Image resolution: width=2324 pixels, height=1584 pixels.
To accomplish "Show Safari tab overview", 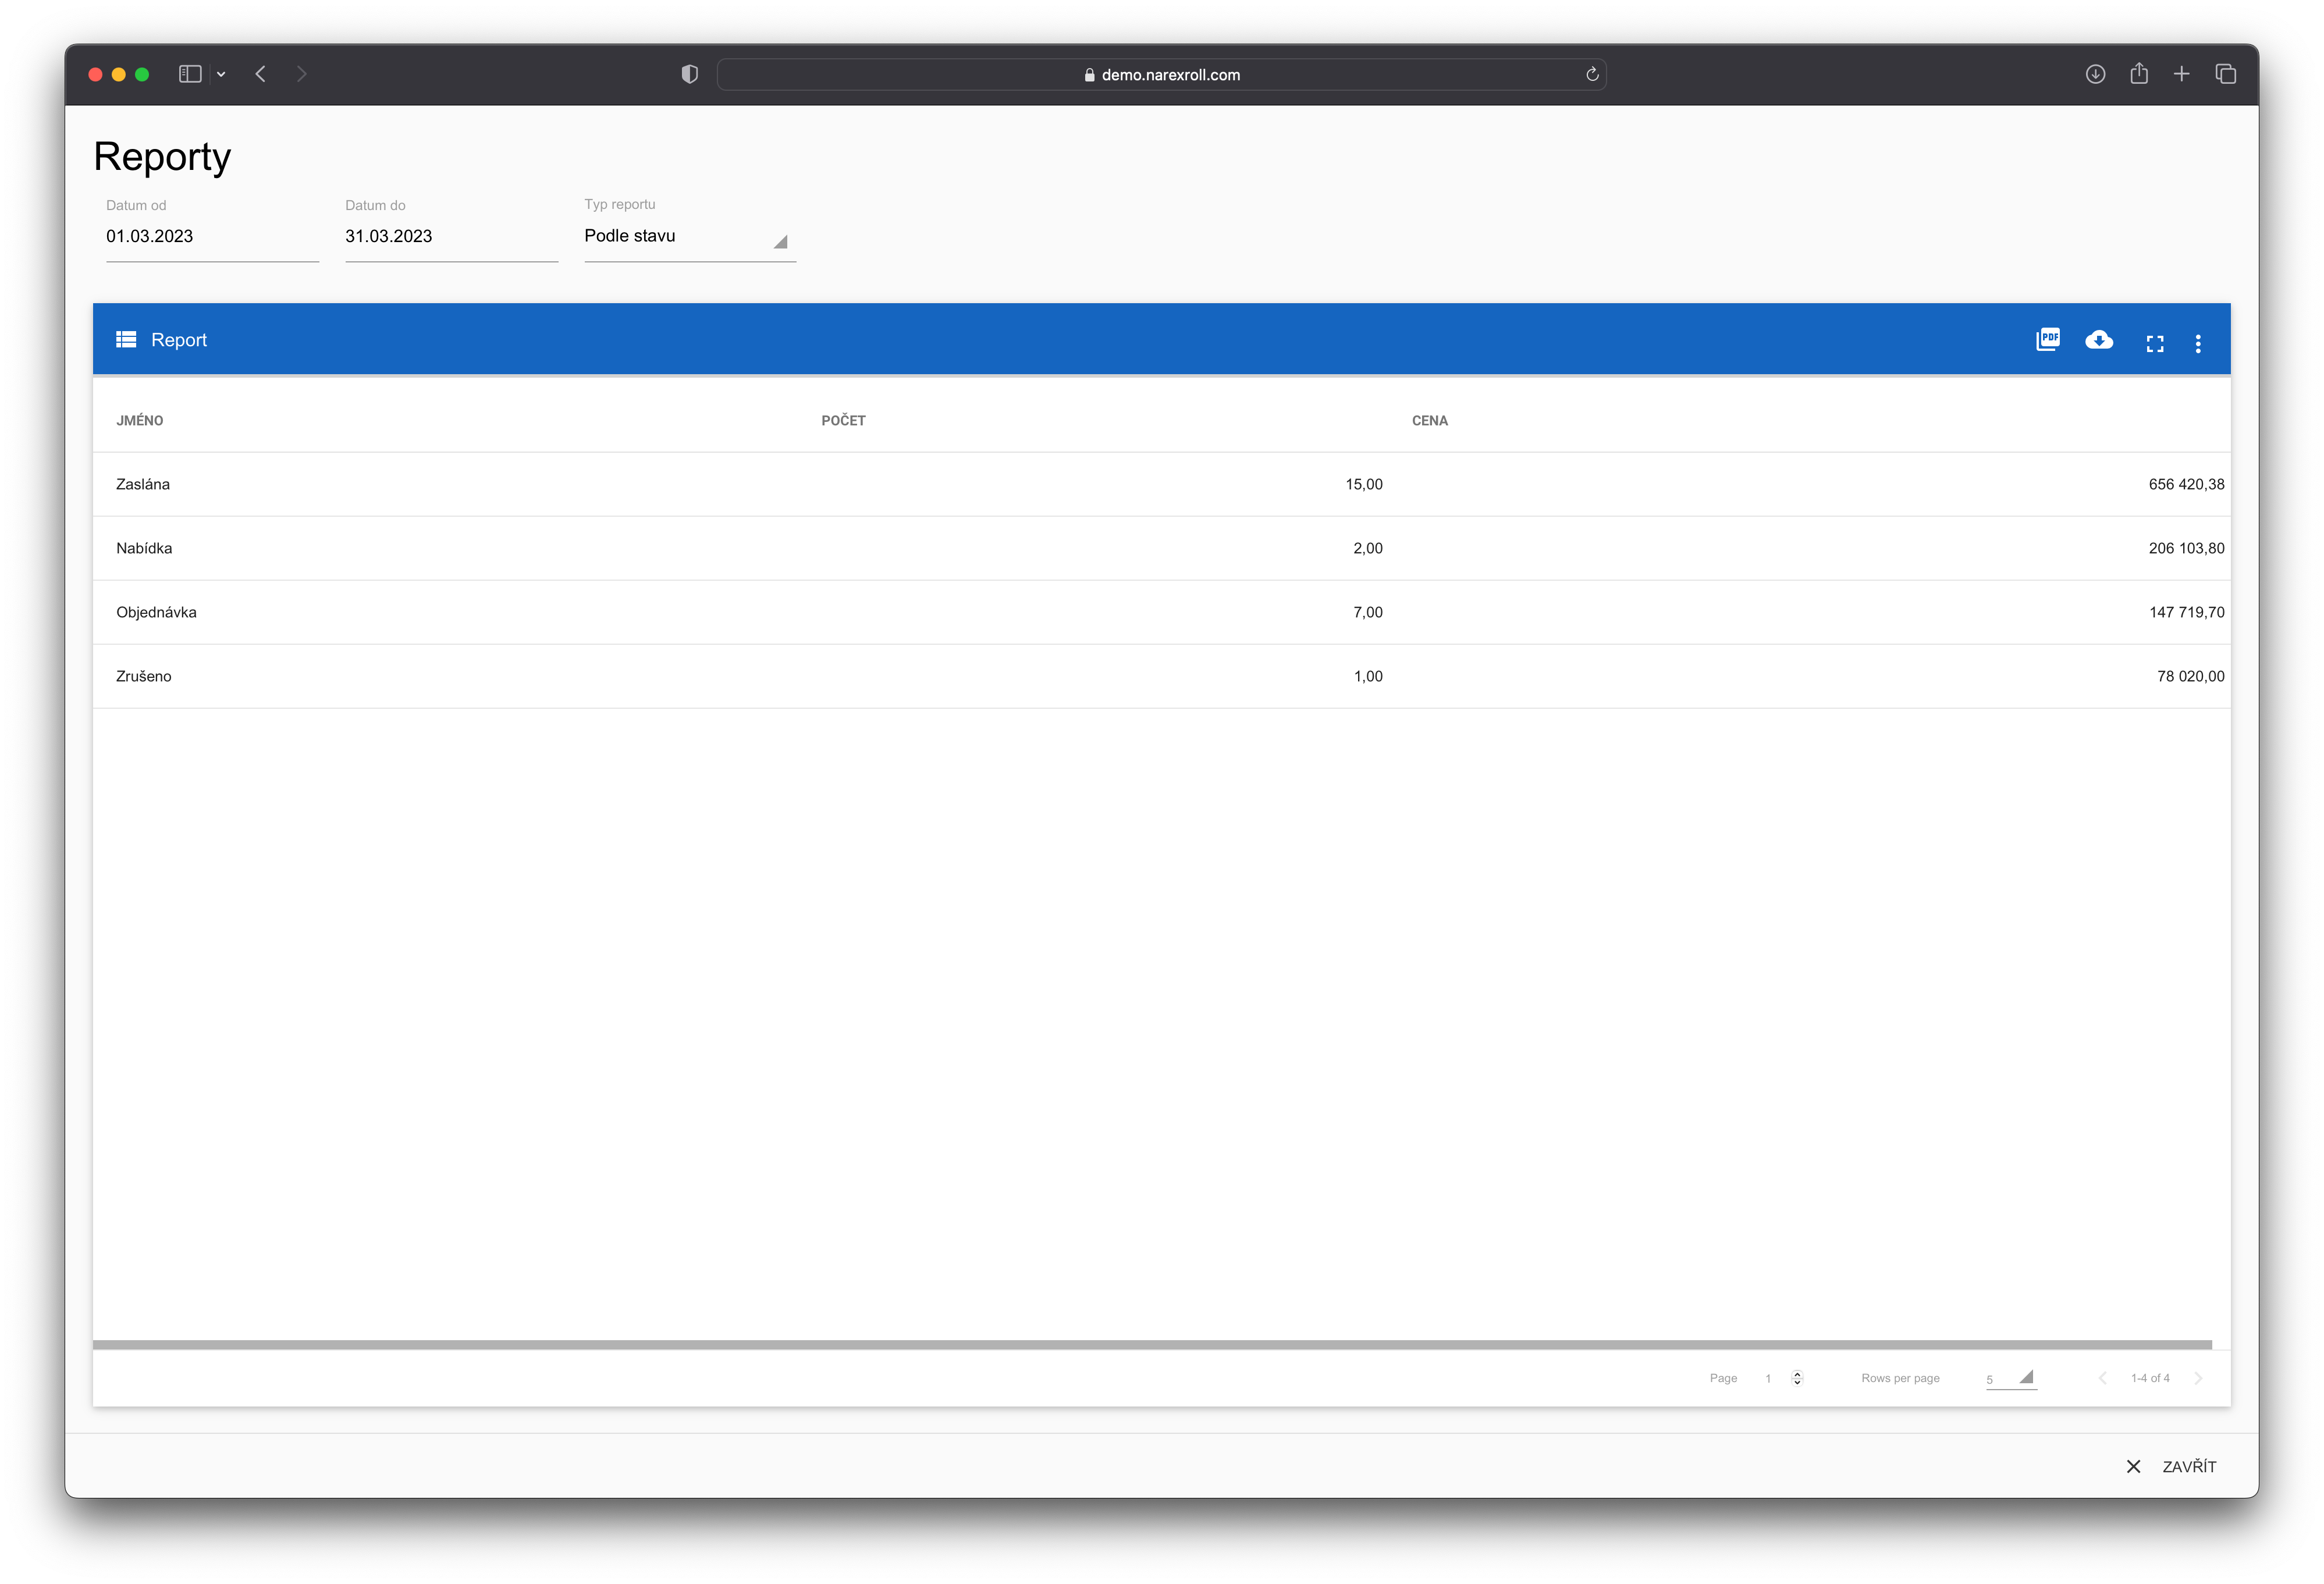I will click(x=2226, y=74).
